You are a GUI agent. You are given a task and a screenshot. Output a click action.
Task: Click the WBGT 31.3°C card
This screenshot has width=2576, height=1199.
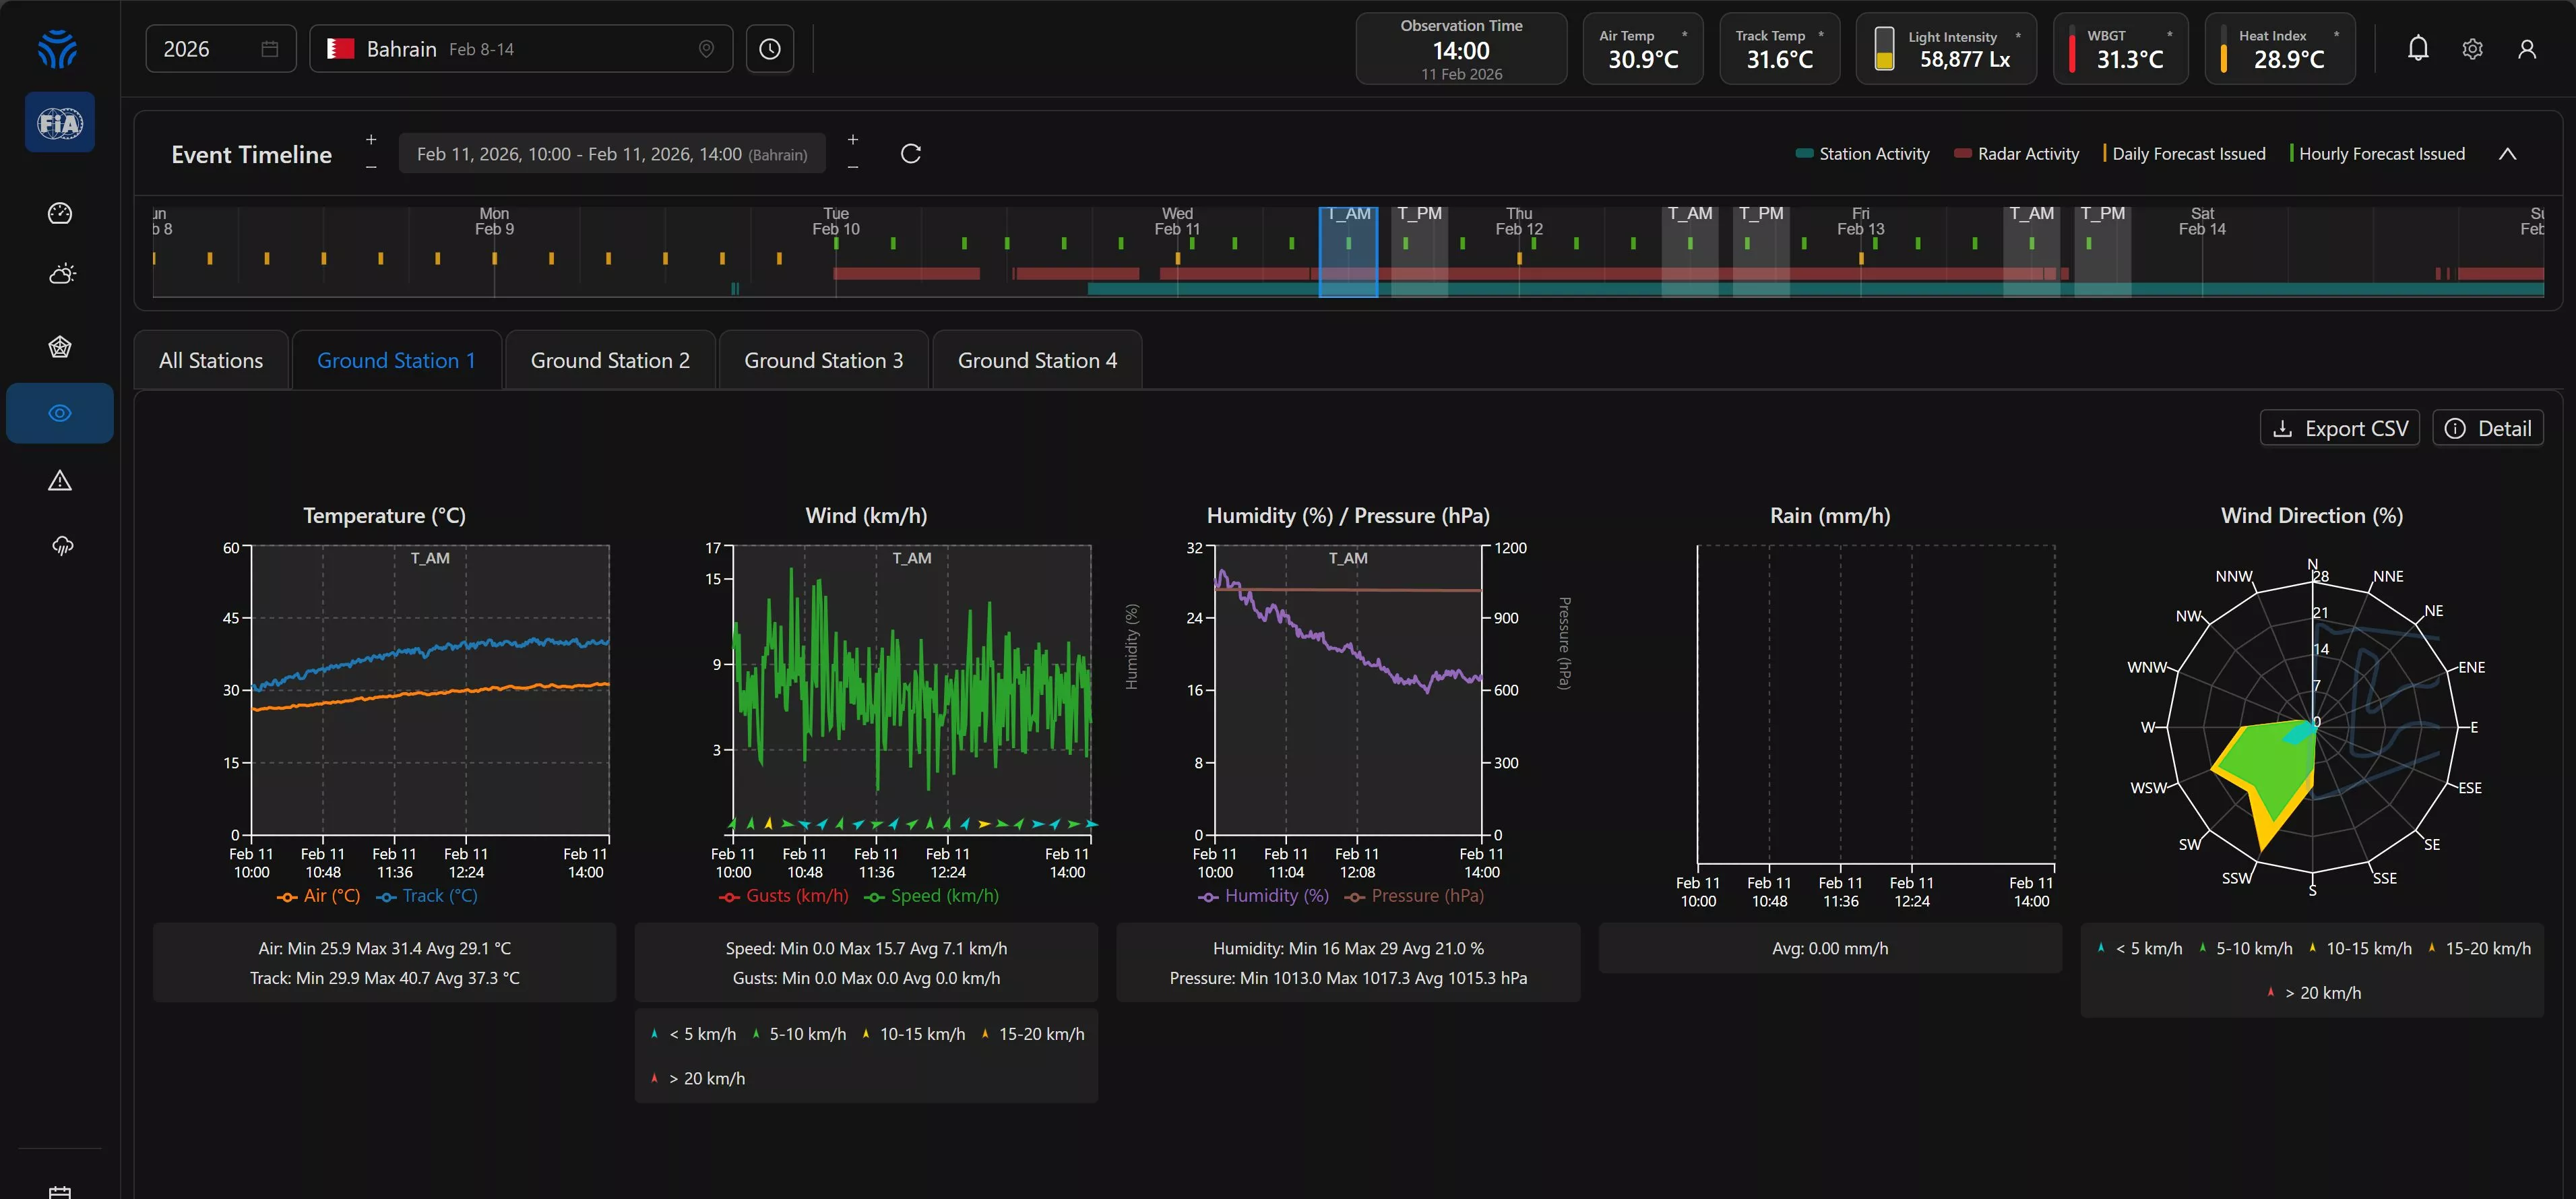[x=2120, y=49]
